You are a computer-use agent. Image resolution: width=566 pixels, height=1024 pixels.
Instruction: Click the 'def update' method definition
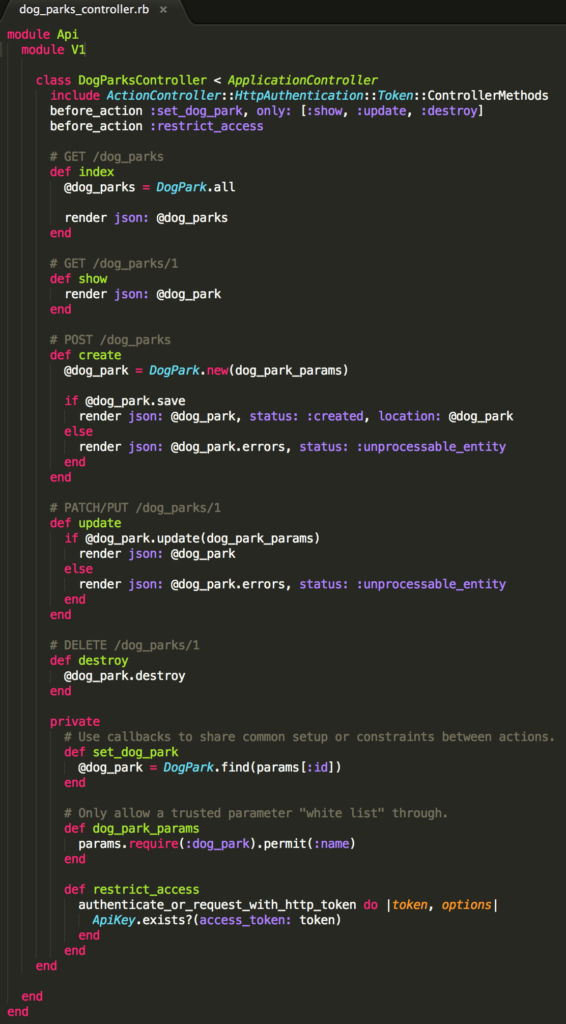(86, 524)
